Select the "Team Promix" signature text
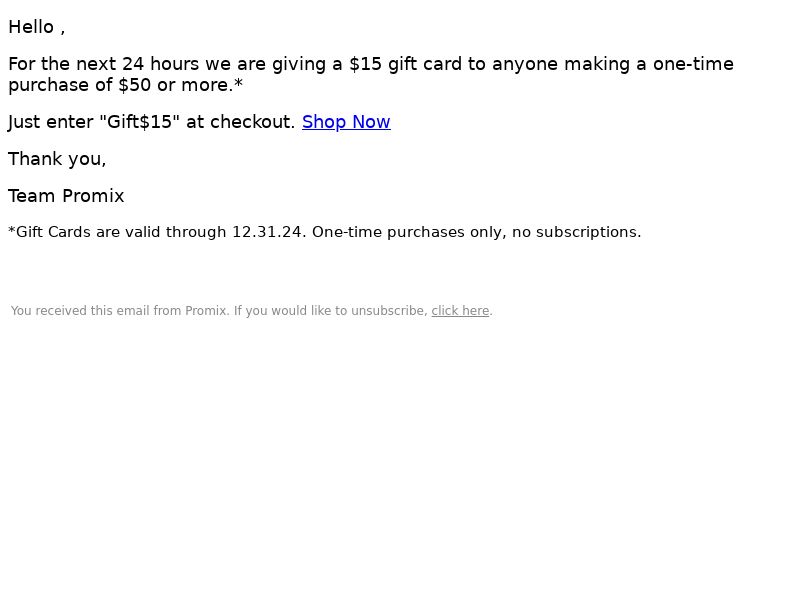Viewport: 800px width, 600px height. tap(66, 196)
